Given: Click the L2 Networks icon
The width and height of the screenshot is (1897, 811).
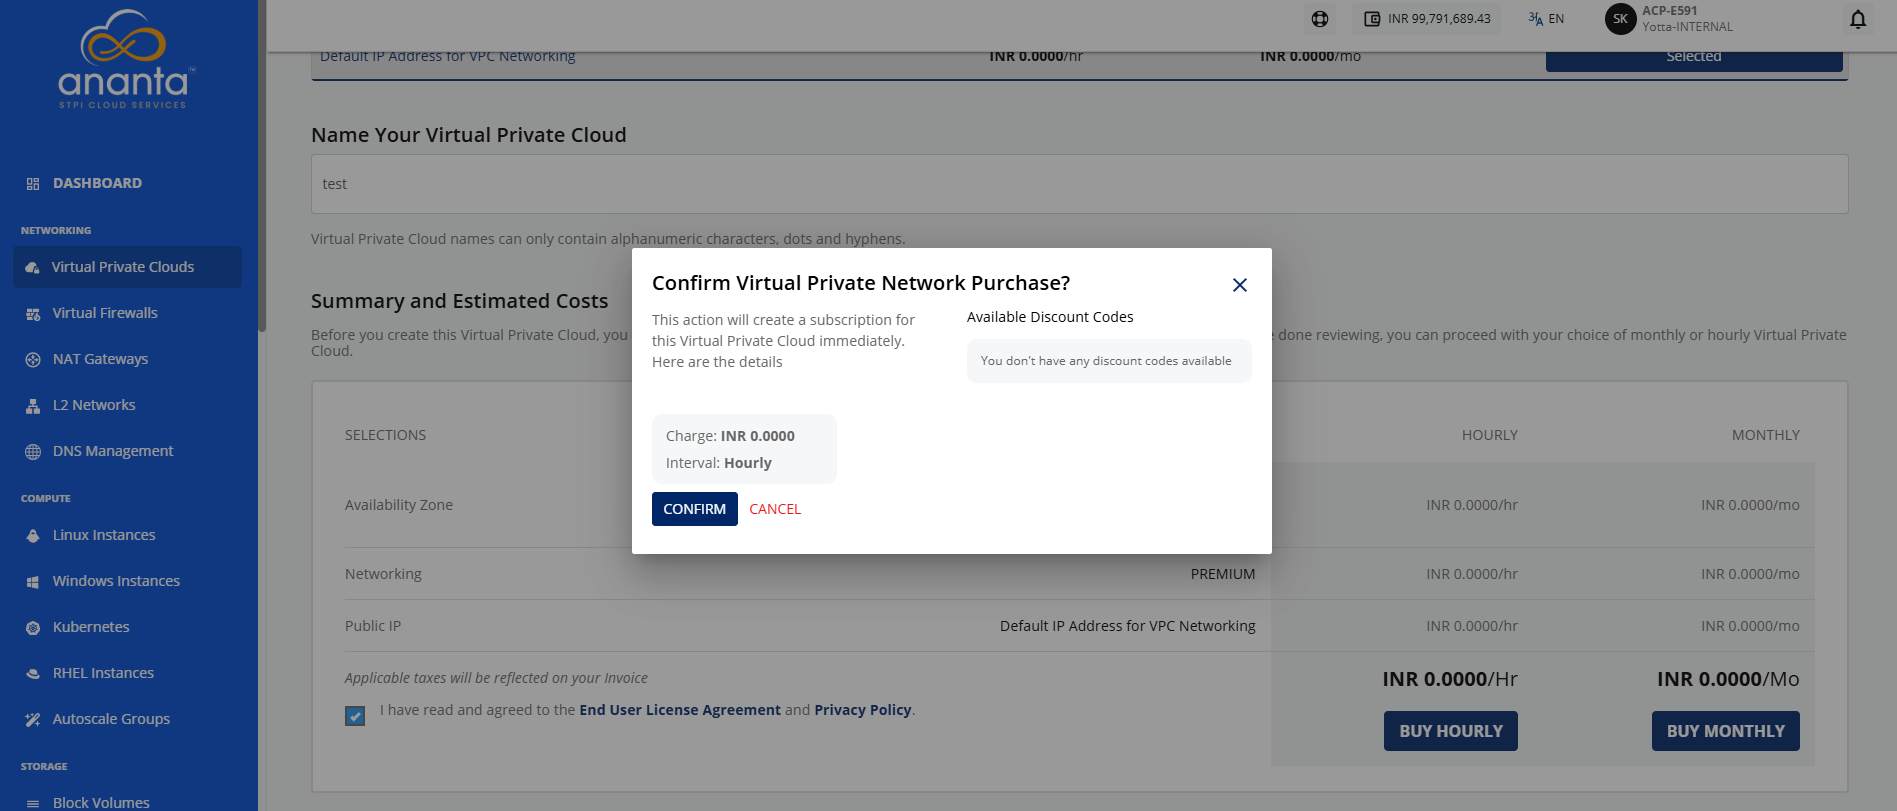Looking at the screenshot, I should click(x=33, y=405).
